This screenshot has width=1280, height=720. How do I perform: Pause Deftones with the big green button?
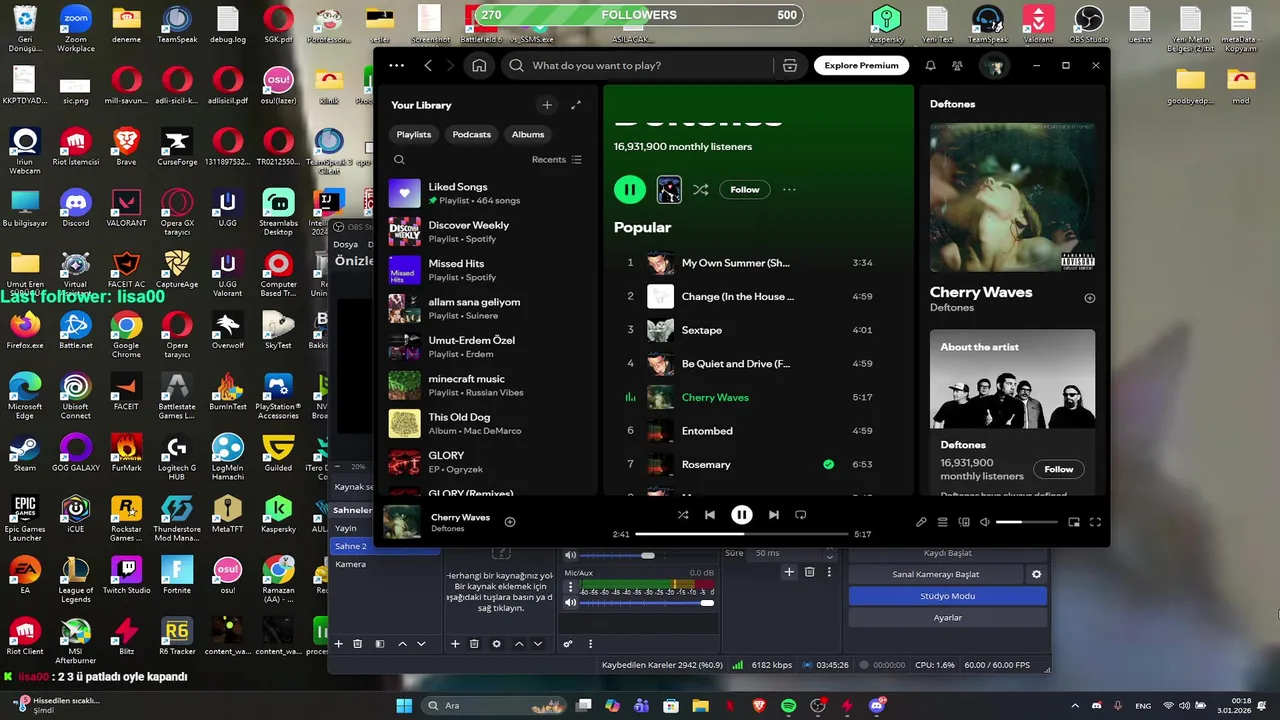(x=630, y=189)
